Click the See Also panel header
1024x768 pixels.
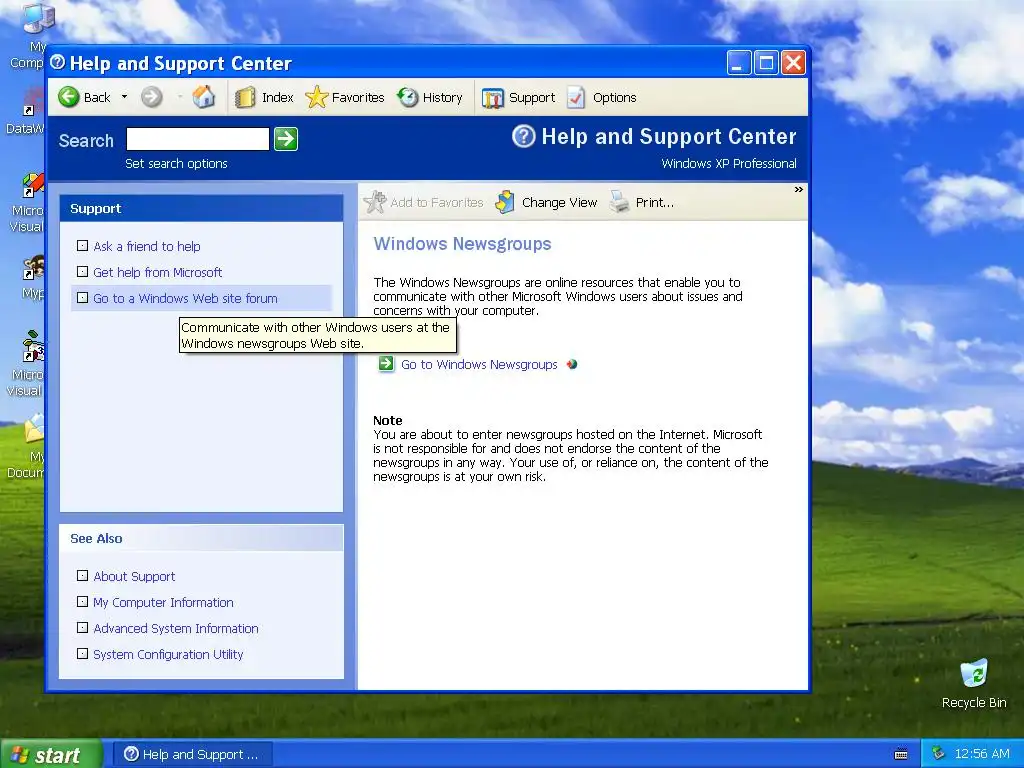(201, 538)
